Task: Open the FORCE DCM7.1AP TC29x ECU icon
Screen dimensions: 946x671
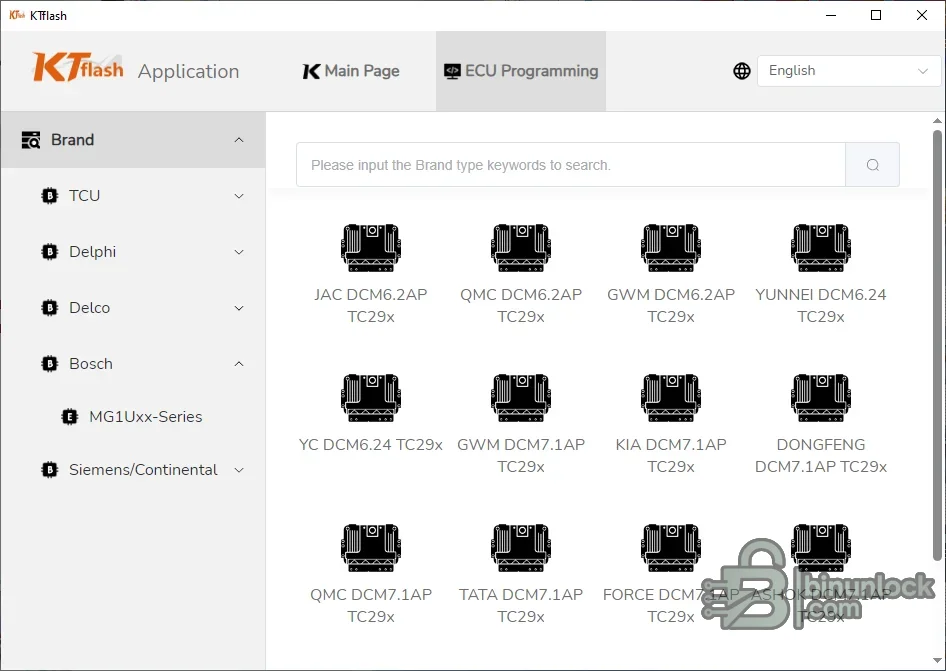Action: [671, 548]
